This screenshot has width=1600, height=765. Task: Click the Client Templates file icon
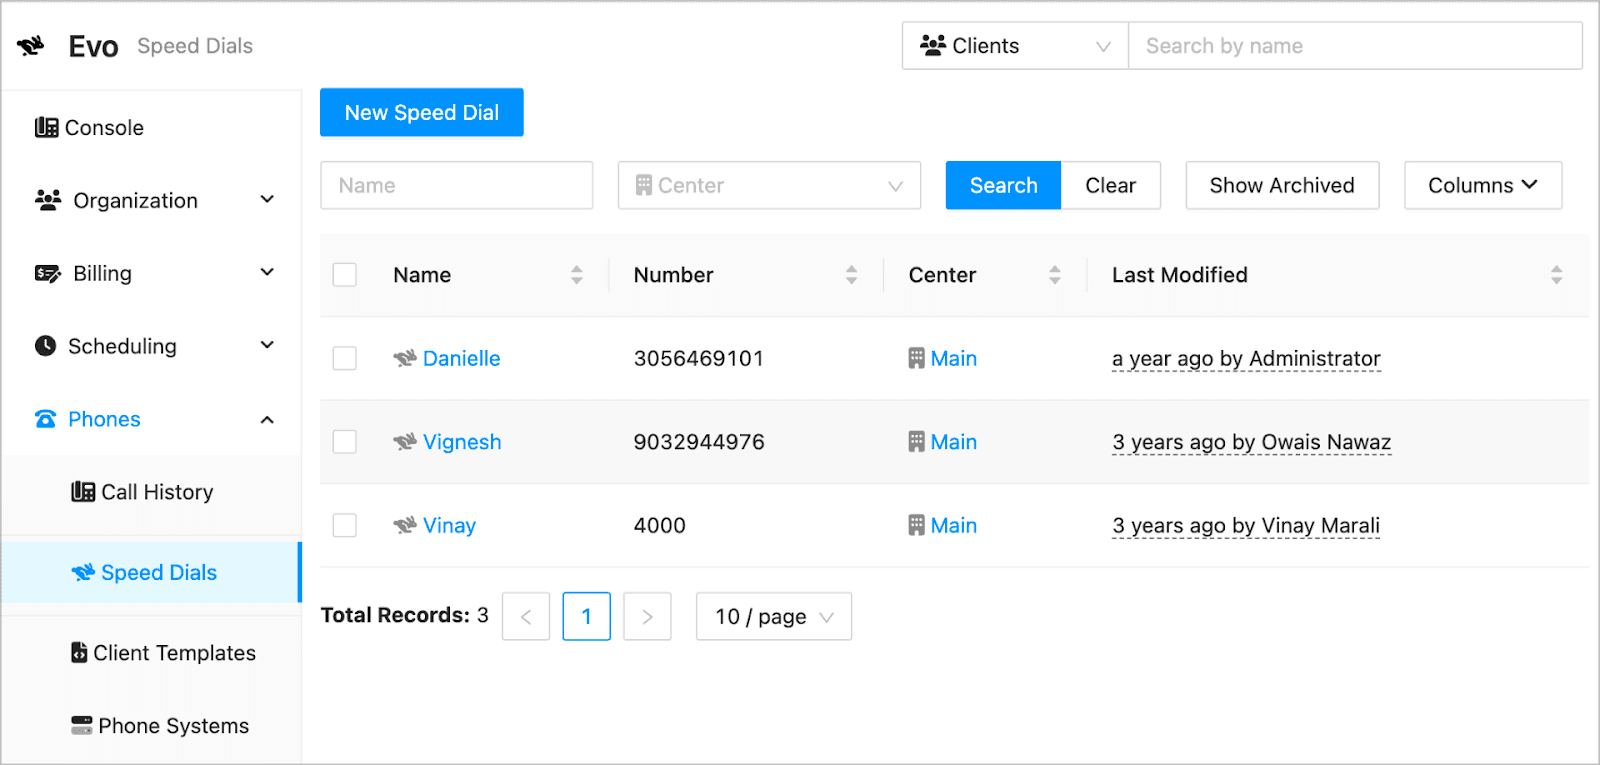(79, 652)
